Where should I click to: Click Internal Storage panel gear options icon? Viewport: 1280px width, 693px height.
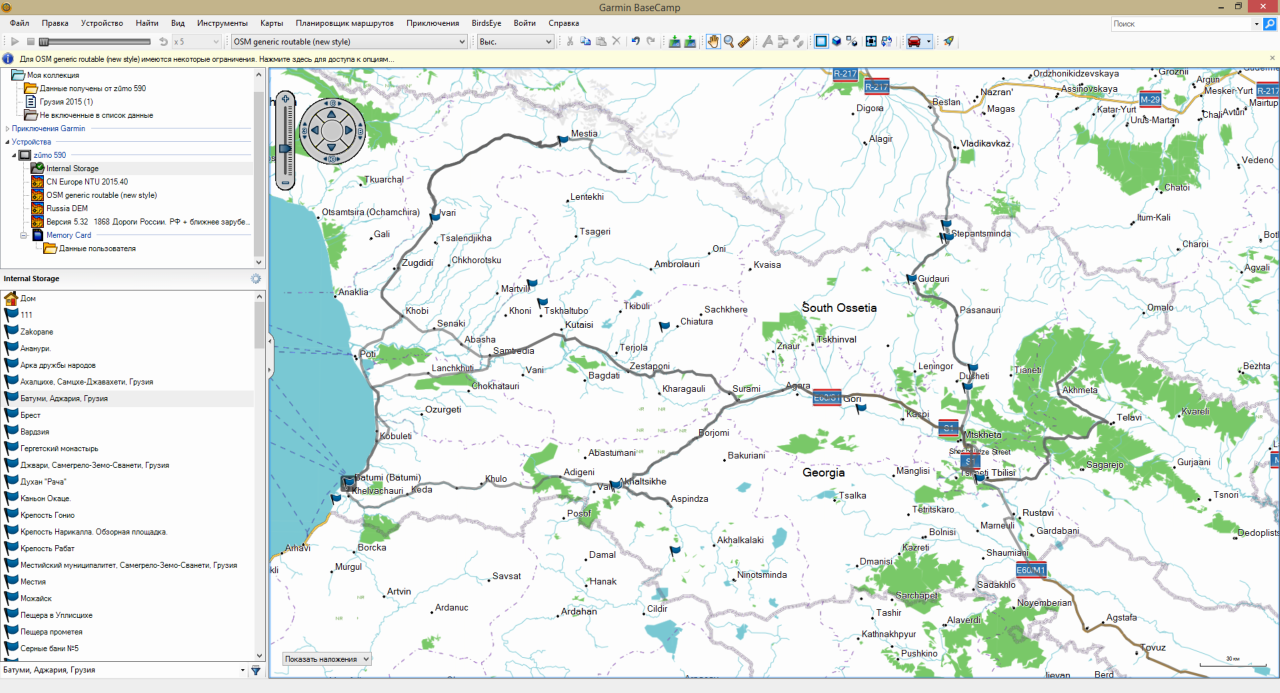[256, 279]
